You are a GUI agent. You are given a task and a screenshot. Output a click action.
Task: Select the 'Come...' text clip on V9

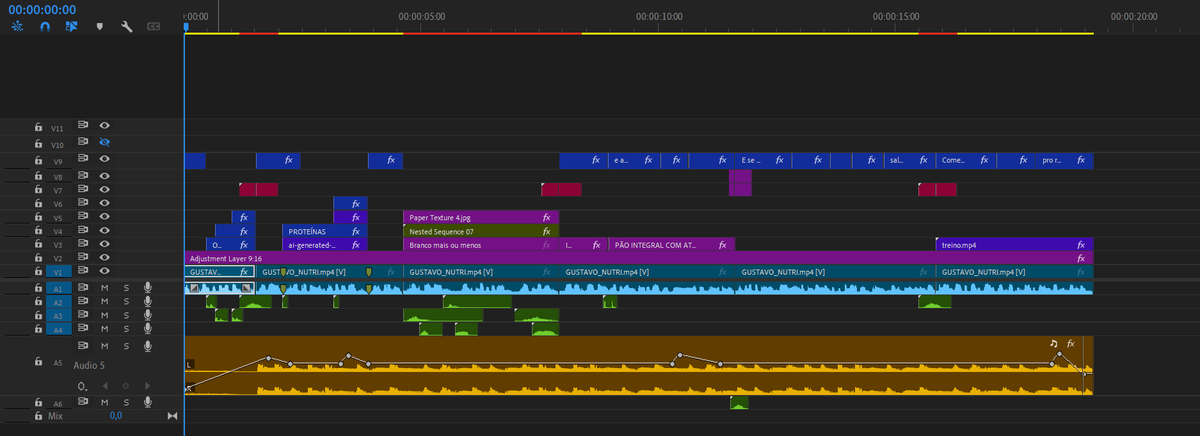point(967,160)
